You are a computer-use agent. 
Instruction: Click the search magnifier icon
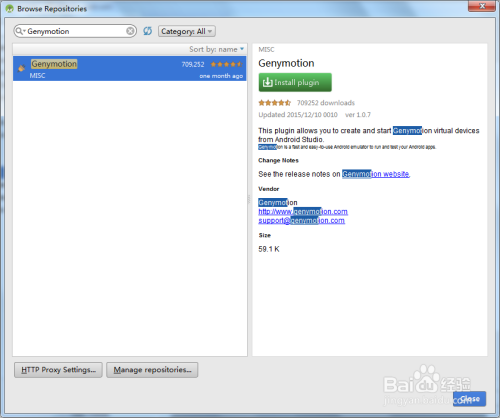[x=19, y=31]
